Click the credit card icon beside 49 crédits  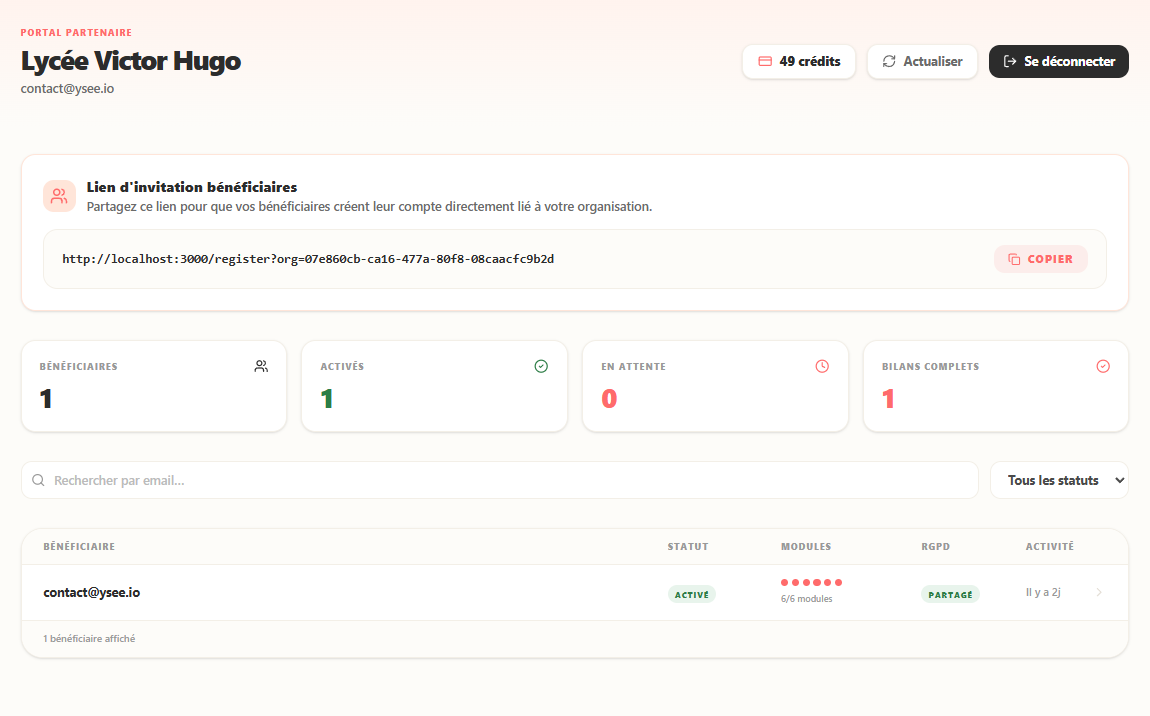(765, 61)
